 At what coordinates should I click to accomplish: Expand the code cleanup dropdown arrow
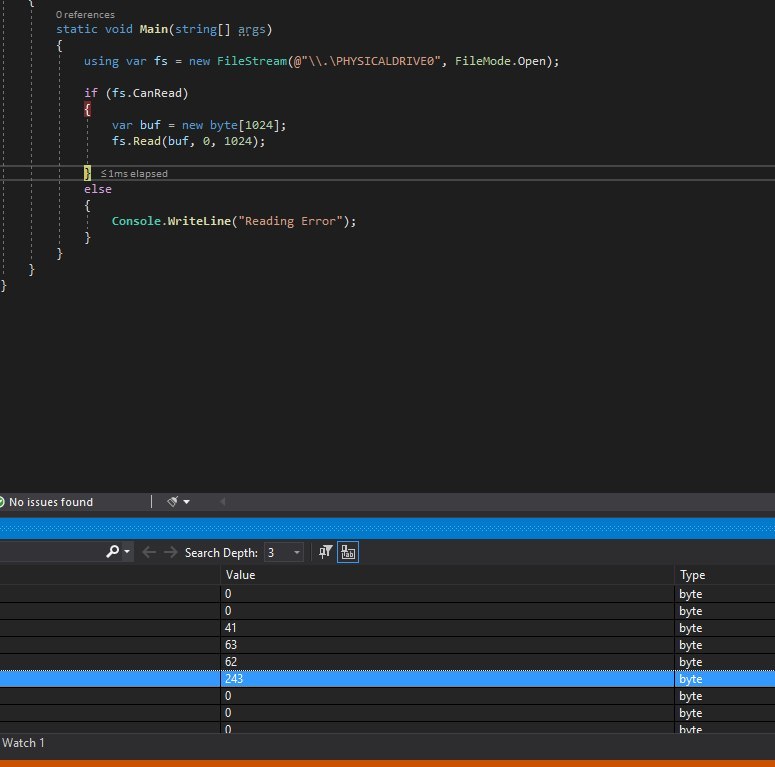pos(186,502)
